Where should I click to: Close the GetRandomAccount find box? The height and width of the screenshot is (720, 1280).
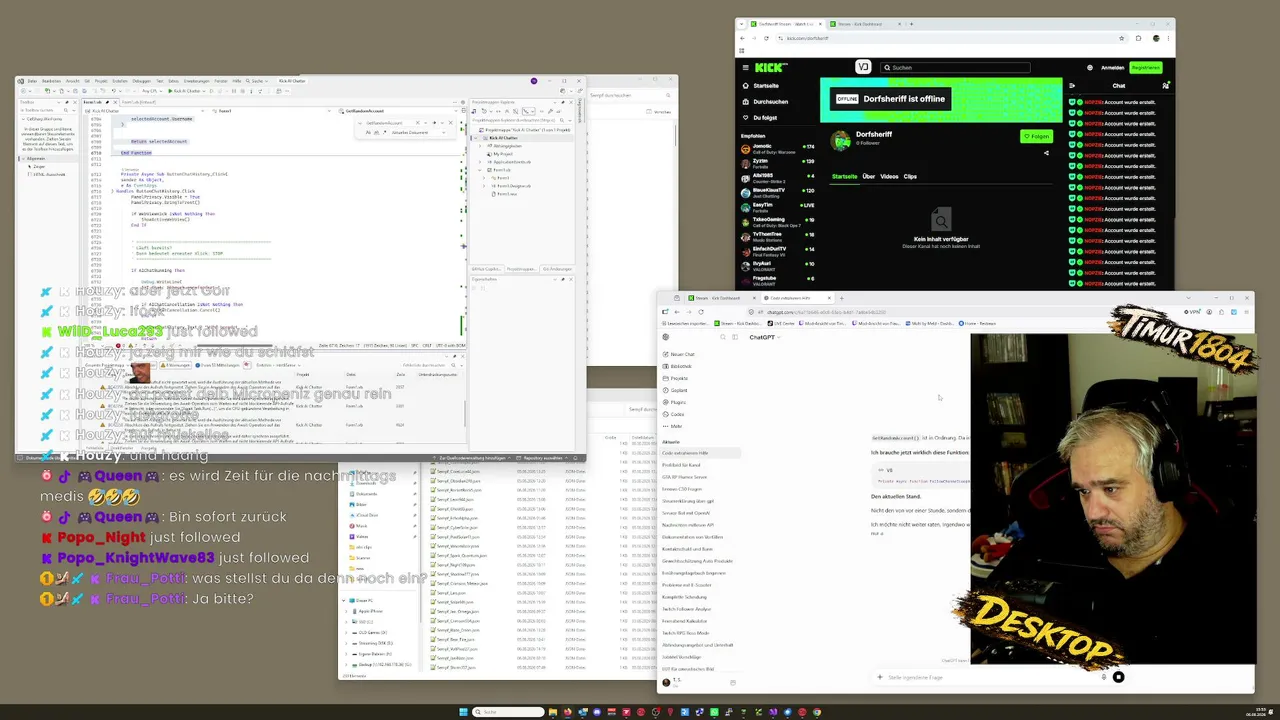click(451, 123)
